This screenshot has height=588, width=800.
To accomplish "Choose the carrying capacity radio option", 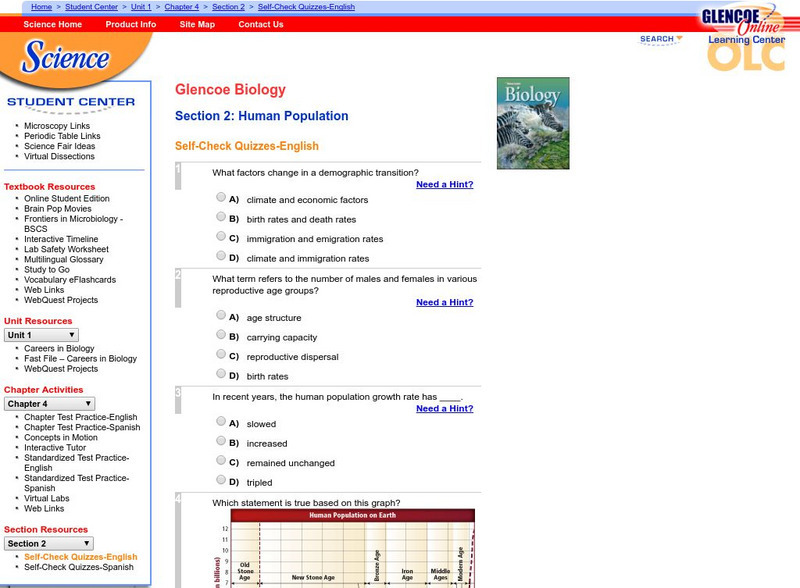I will 221,334.
